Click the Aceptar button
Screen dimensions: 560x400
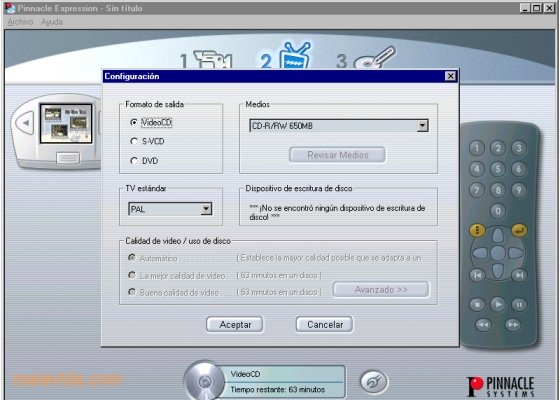point(235,325)
